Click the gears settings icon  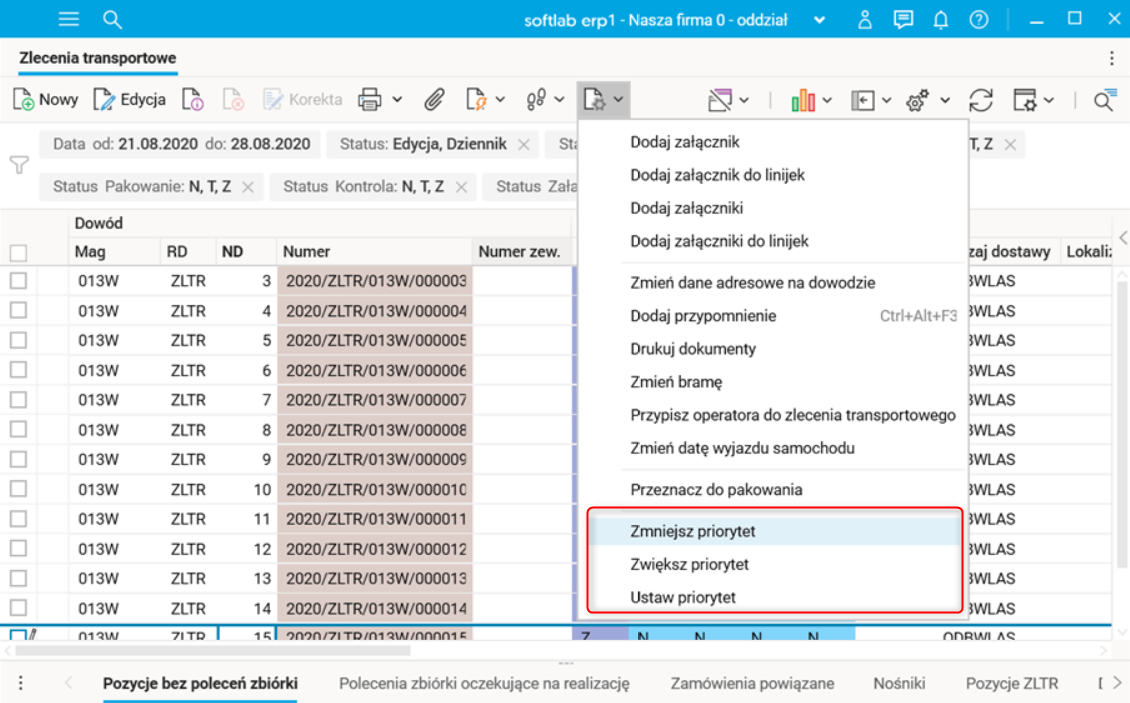(x=917, y=100)
